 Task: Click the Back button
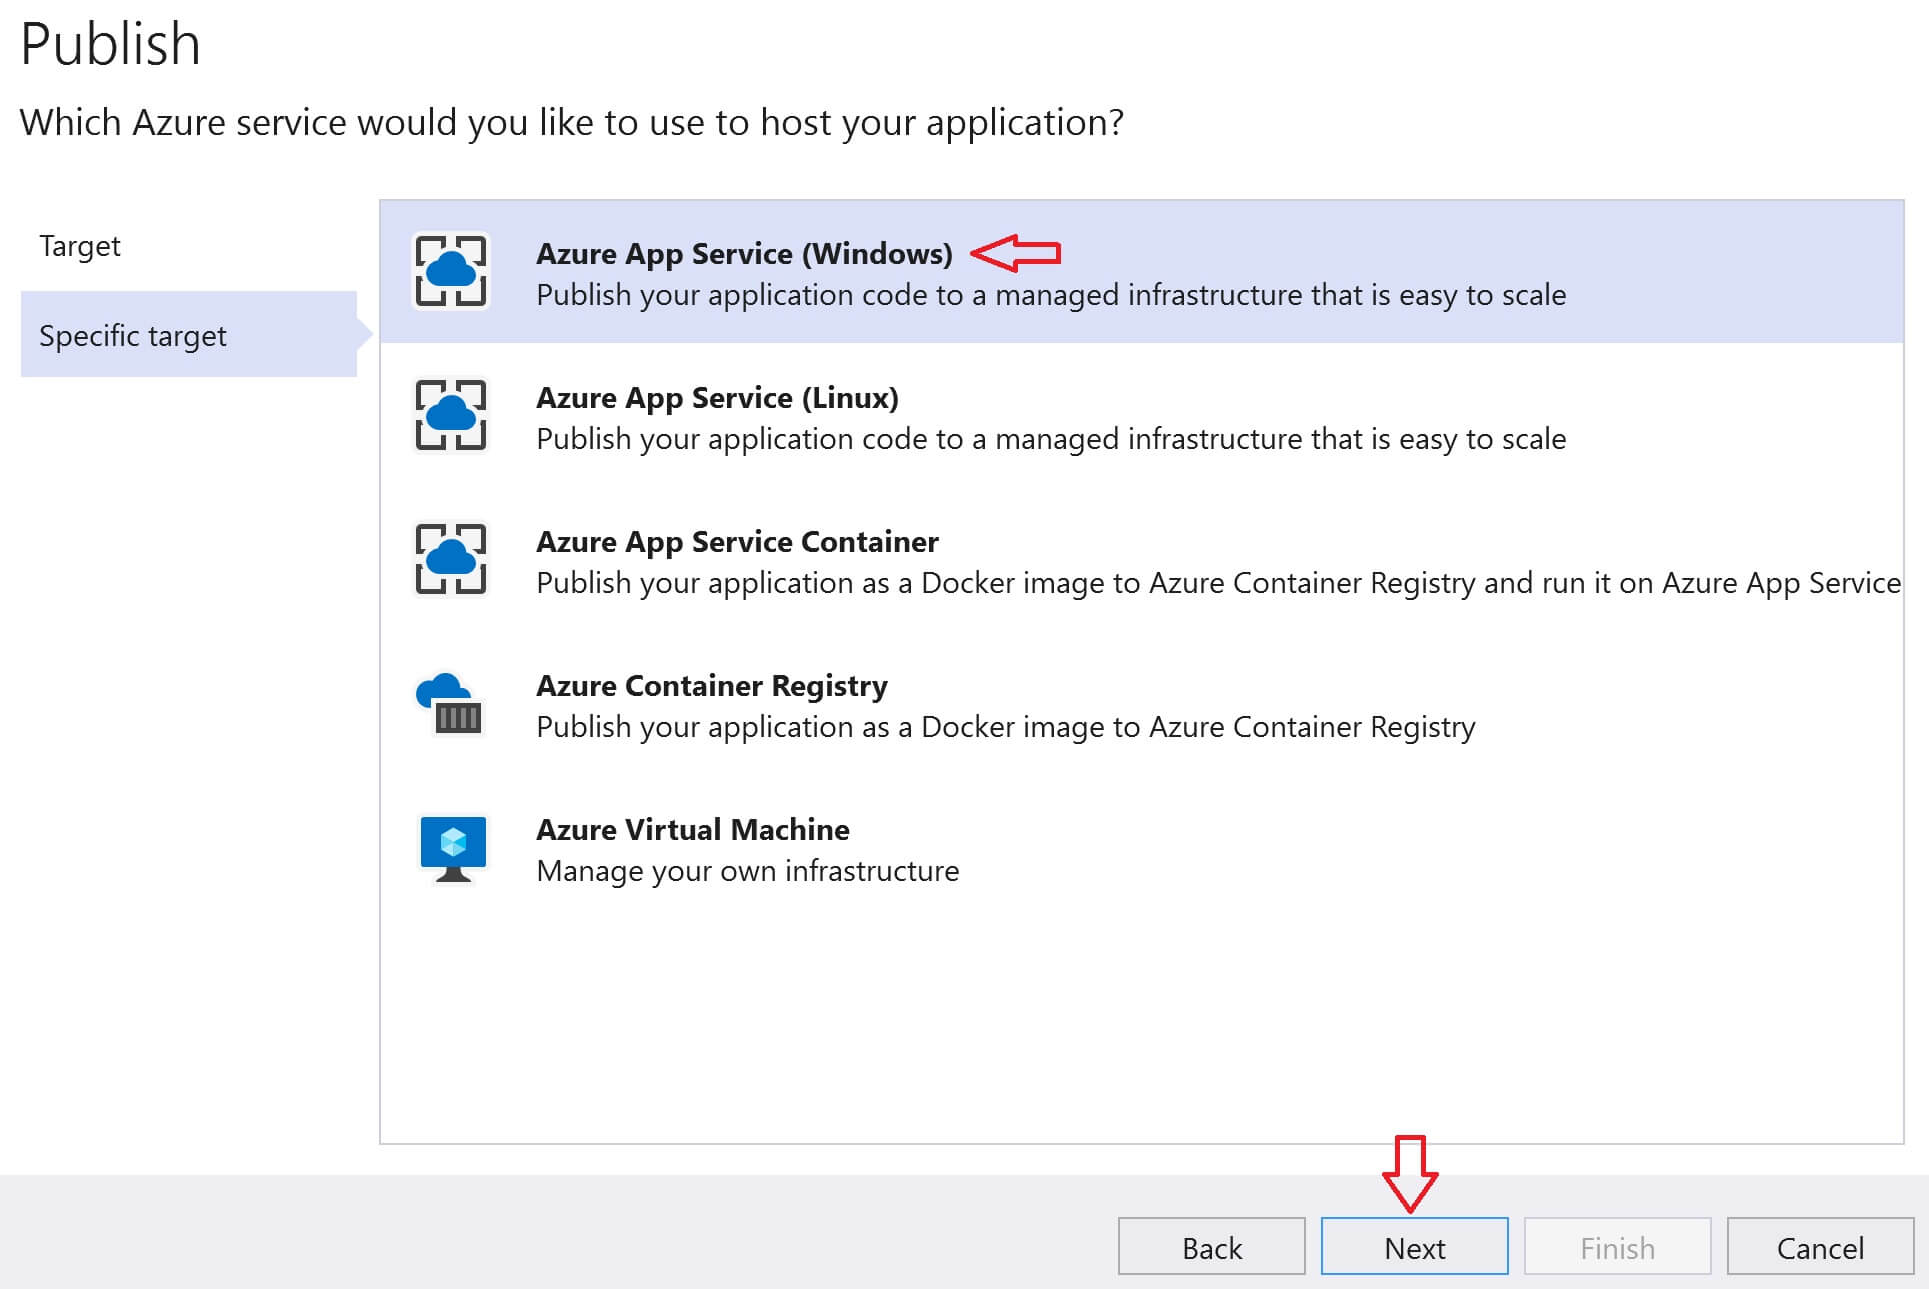pos(1212,1246)
